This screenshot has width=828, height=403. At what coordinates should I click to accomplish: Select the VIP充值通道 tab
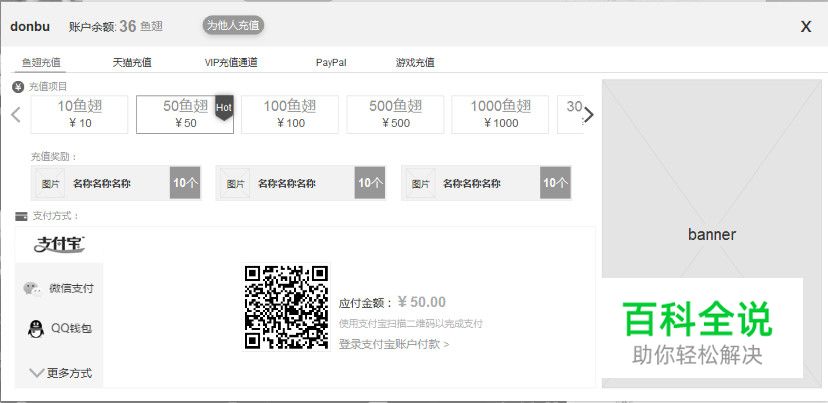click(x=231, y=62)
